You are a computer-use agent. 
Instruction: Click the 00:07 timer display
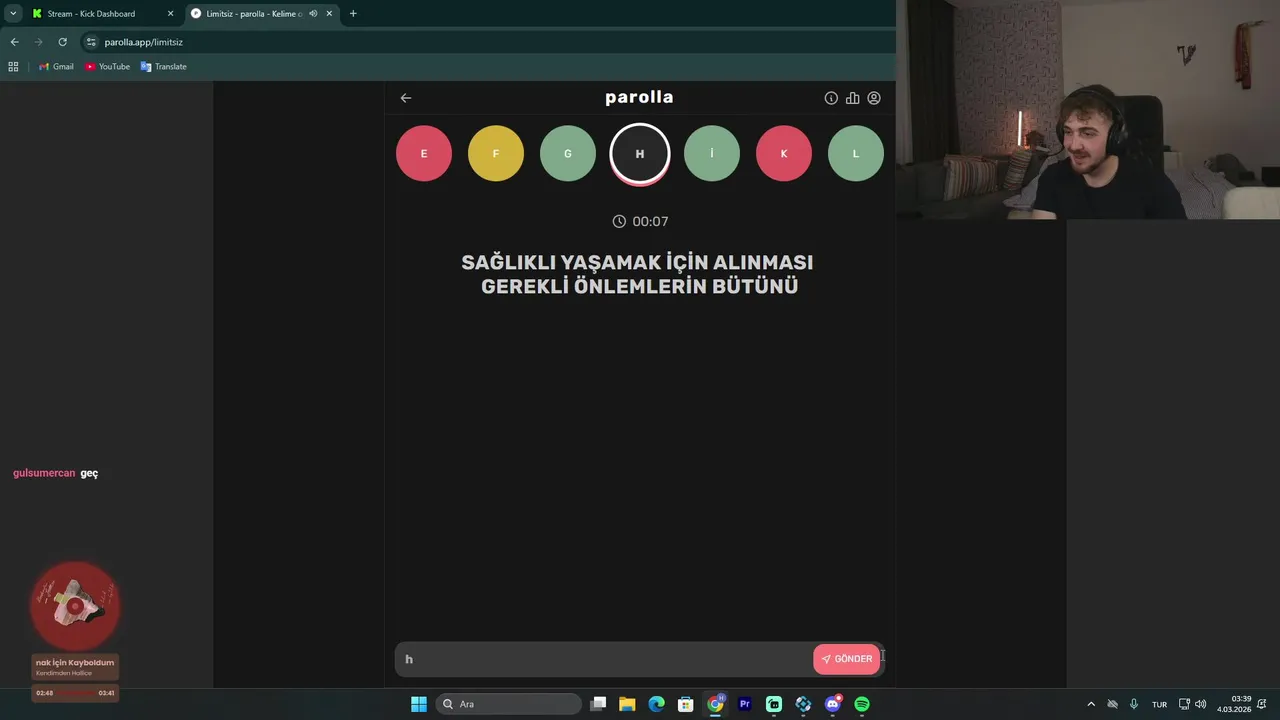coord(640,221)
